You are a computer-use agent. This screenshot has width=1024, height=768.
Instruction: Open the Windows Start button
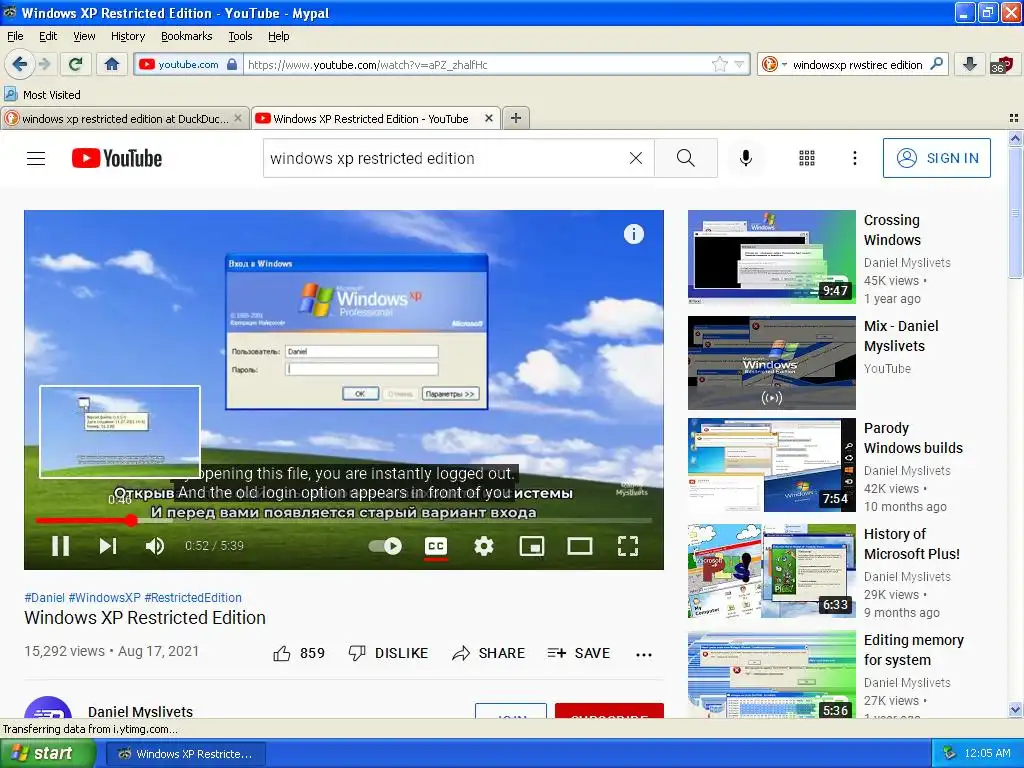pos(47,753)
